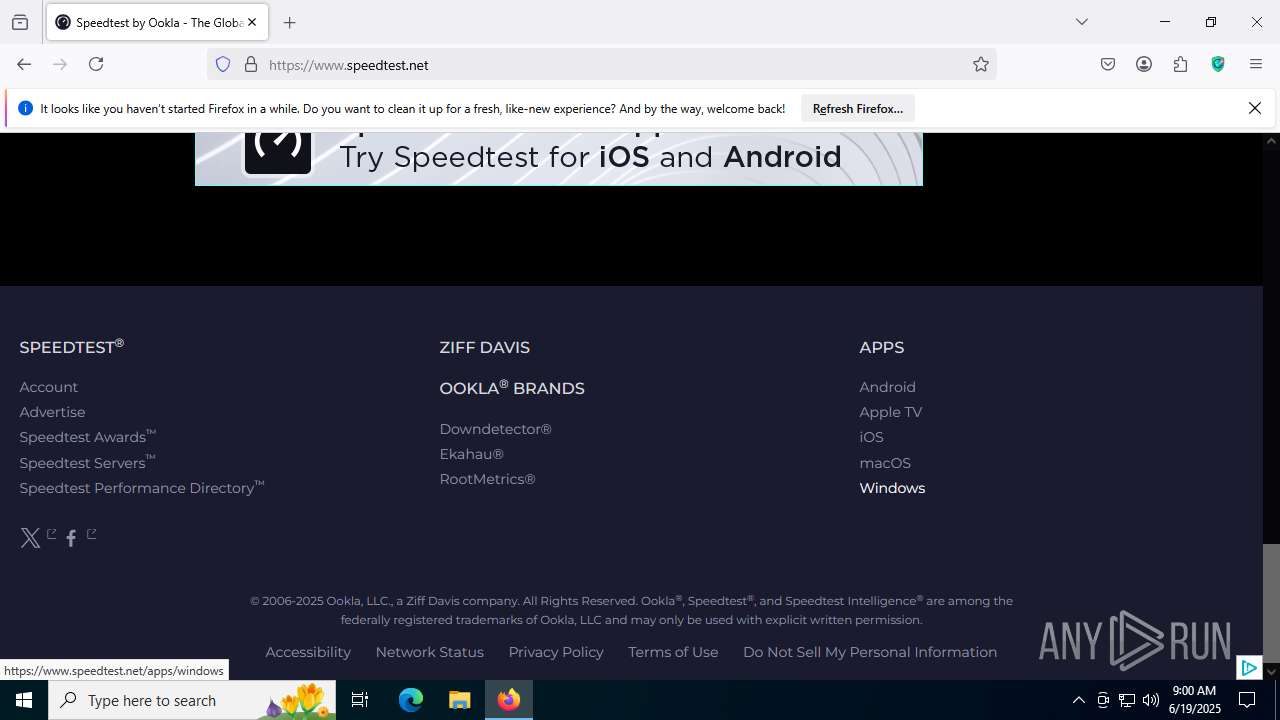The image size is (1280, 720).
Task: Click the AdChoices icon
Action: 1248,668
